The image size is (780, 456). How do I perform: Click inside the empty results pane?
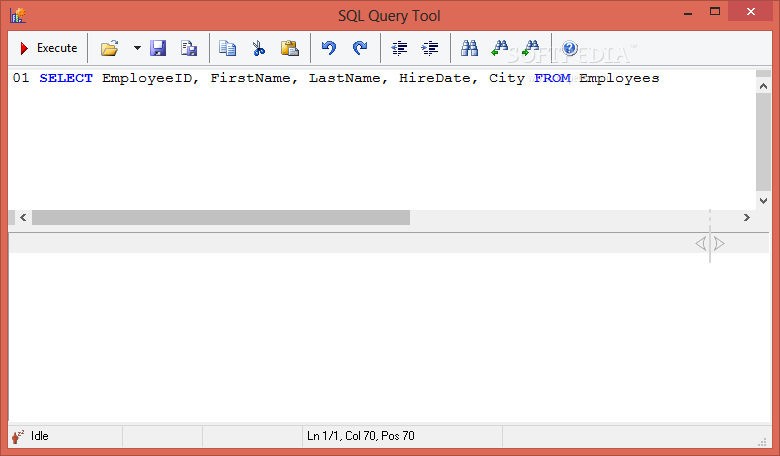pos(390,338)
